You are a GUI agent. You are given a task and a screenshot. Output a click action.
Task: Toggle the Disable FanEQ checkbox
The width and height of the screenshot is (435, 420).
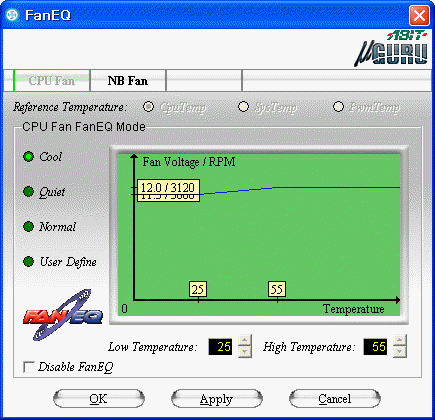pos(29,367)
